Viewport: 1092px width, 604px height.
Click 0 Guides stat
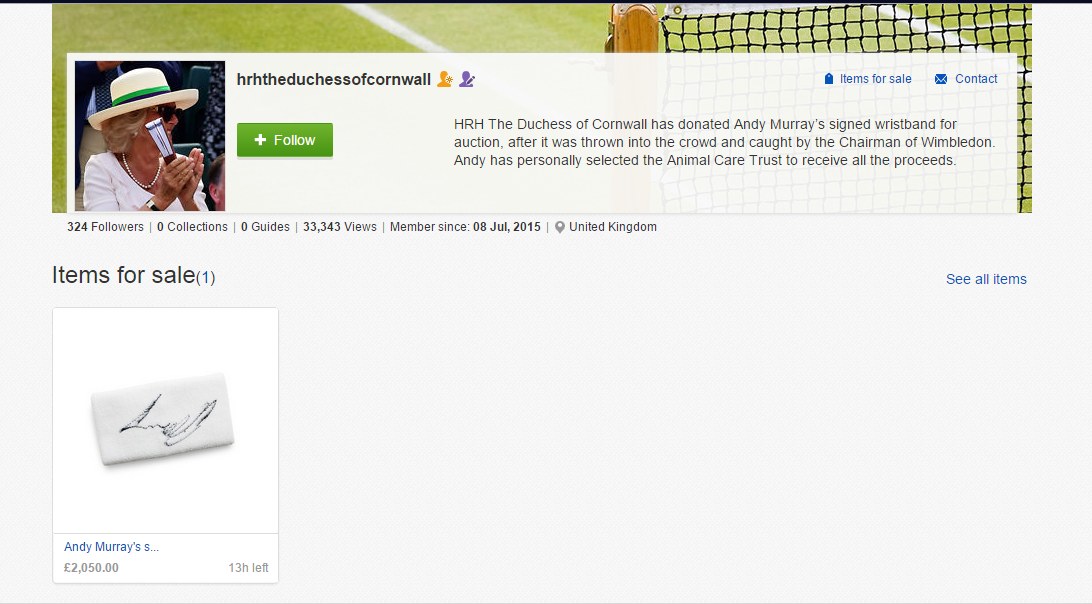[x=265, y=227]
